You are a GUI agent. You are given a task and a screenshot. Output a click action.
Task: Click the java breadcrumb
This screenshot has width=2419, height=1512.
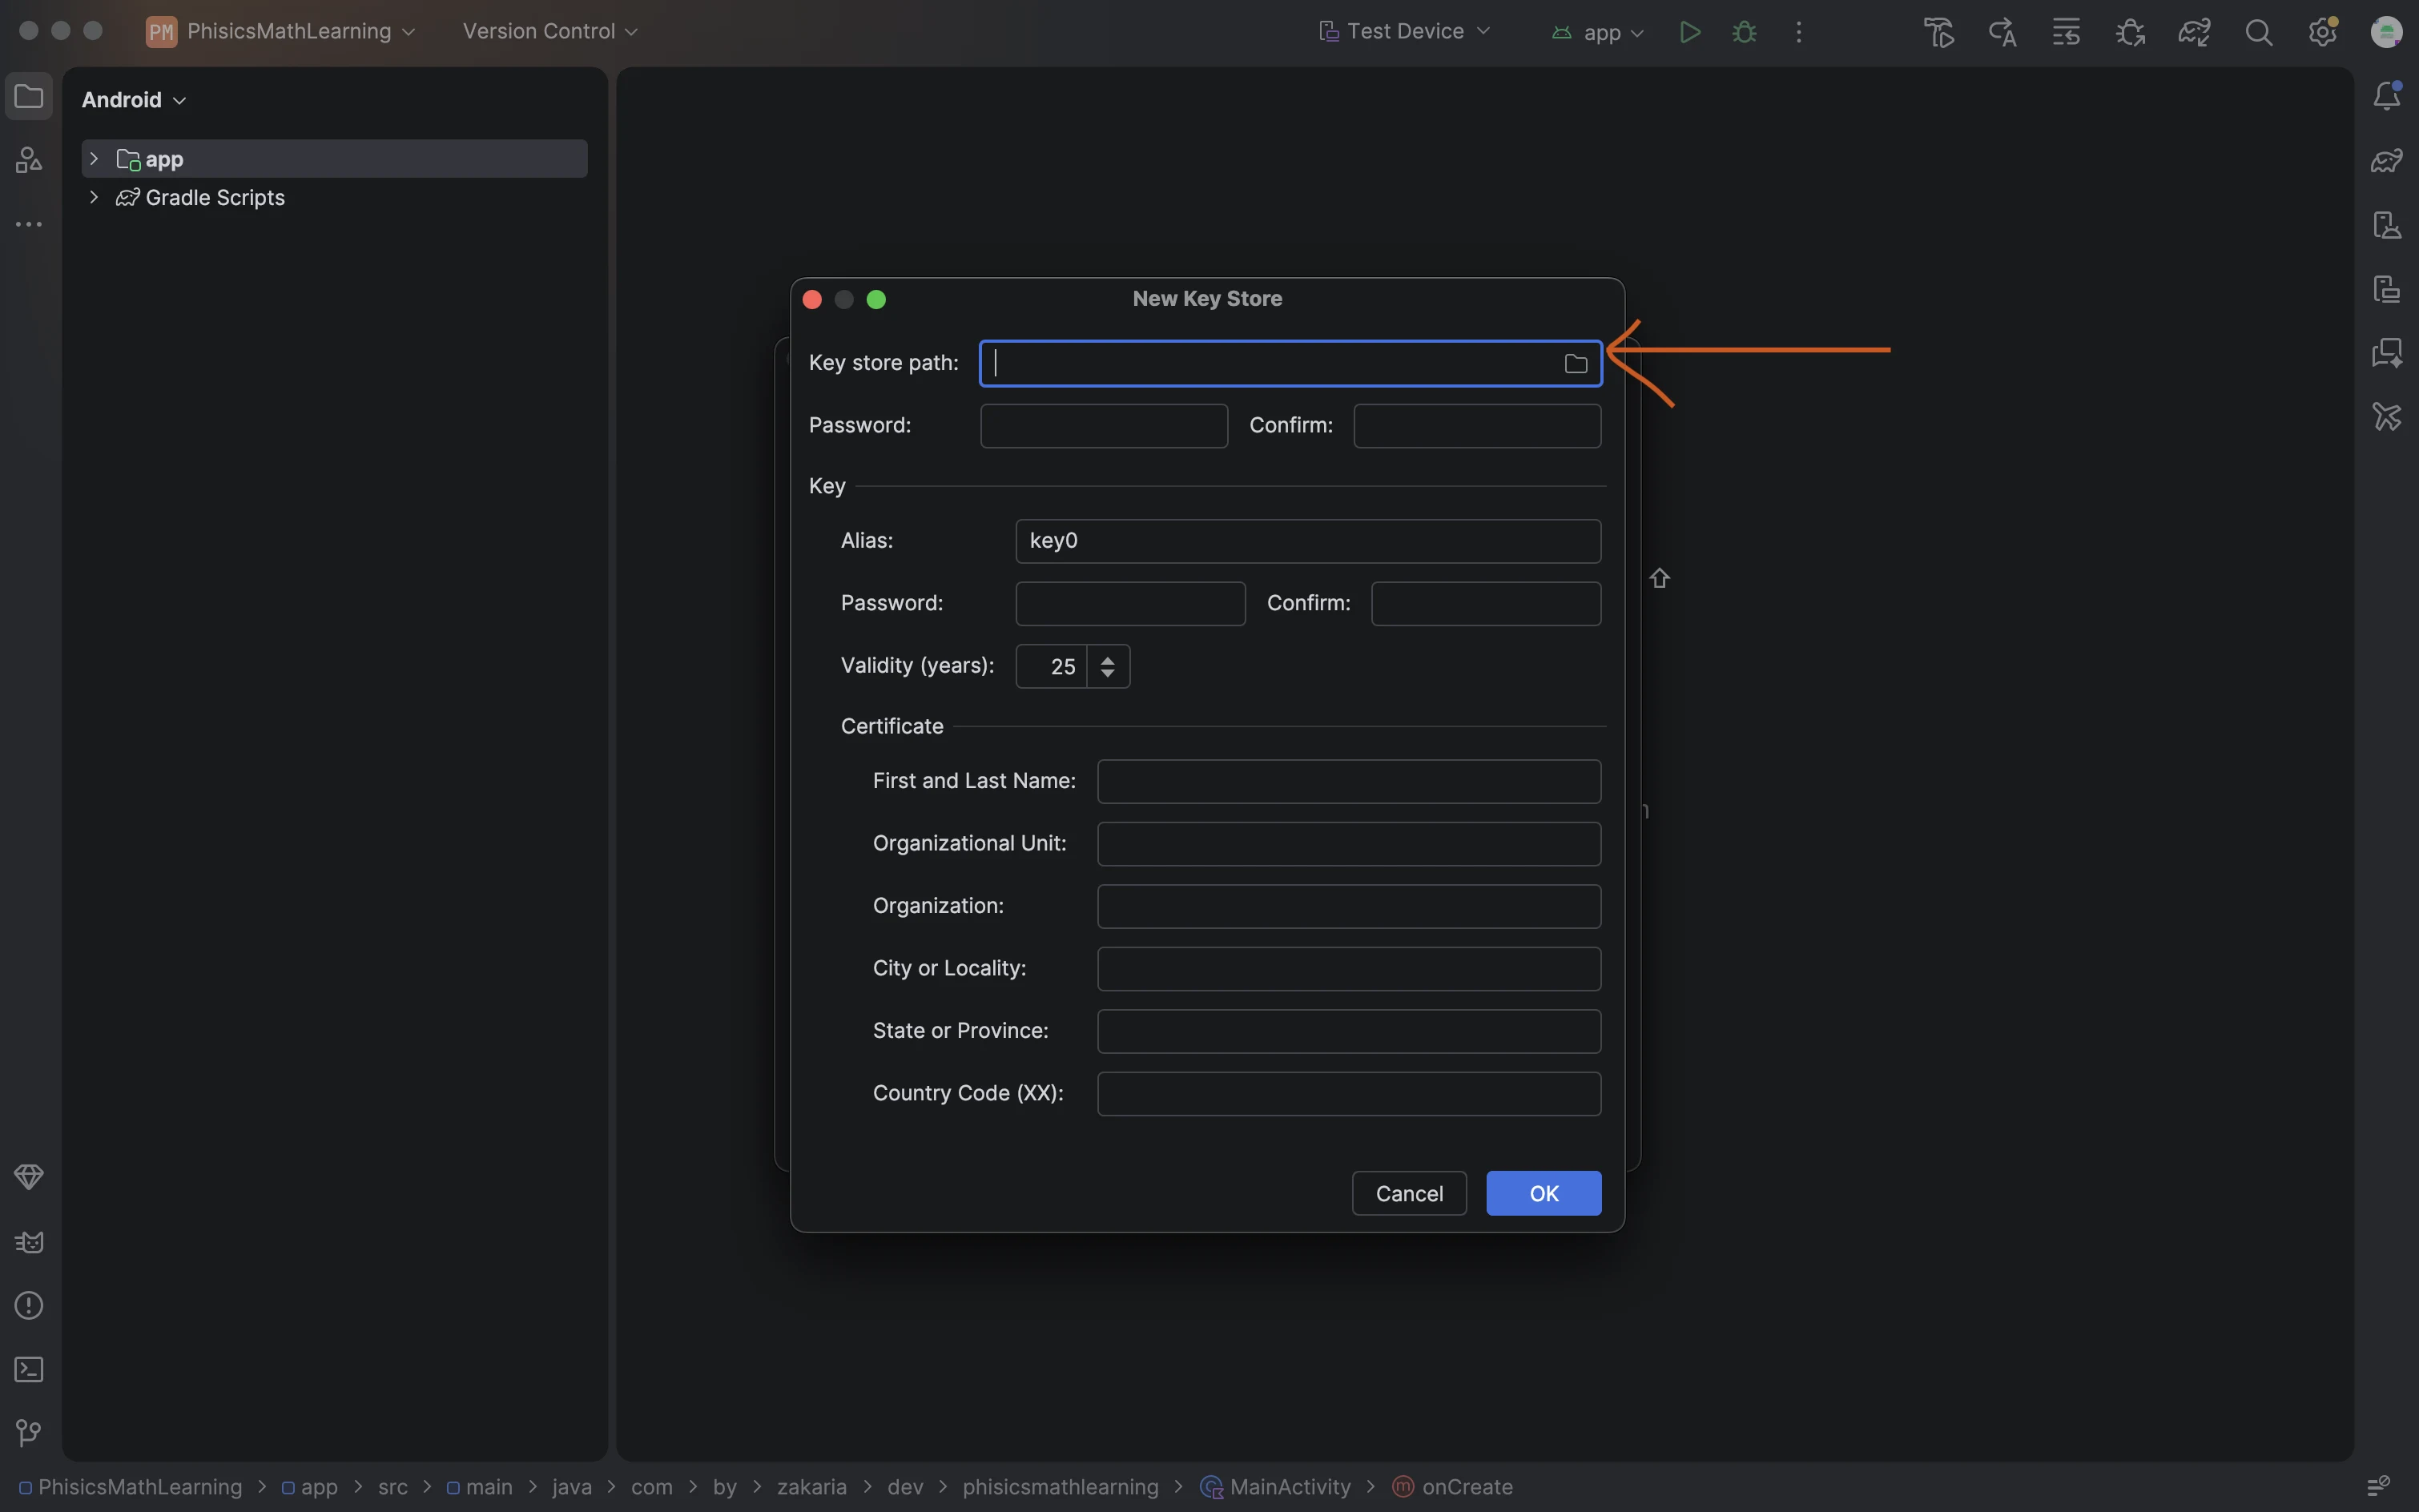click(x=572, y=1487)
